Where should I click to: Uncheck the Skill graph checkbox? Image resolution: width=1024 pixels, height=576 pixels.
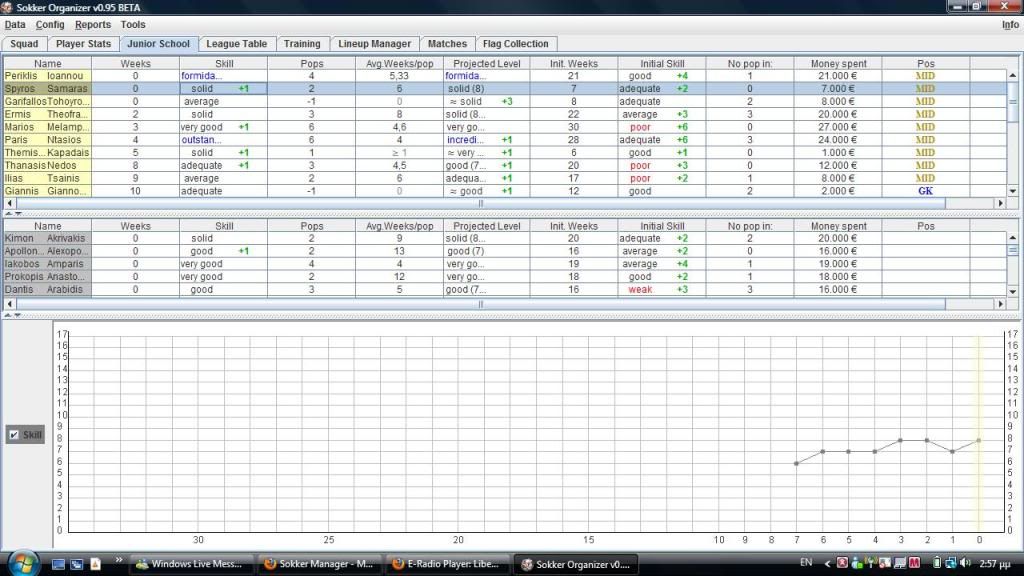[13, 435]
